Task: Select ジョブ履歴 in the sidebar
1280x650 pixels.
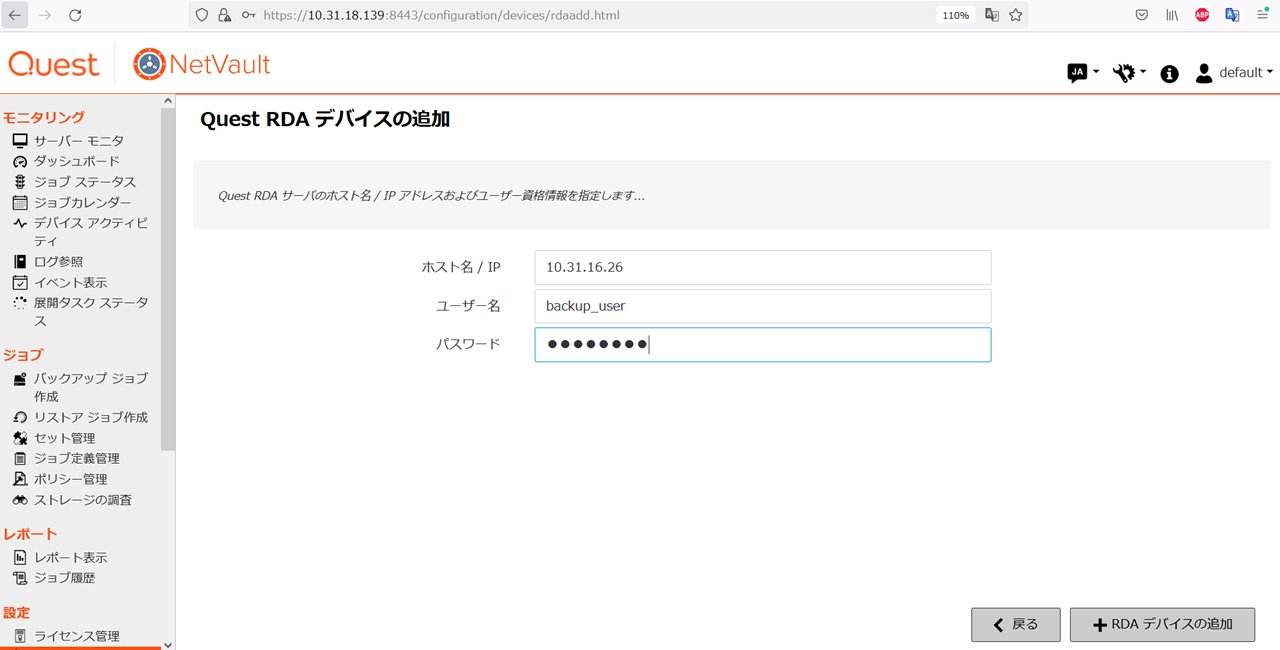Action: point(65,578)
